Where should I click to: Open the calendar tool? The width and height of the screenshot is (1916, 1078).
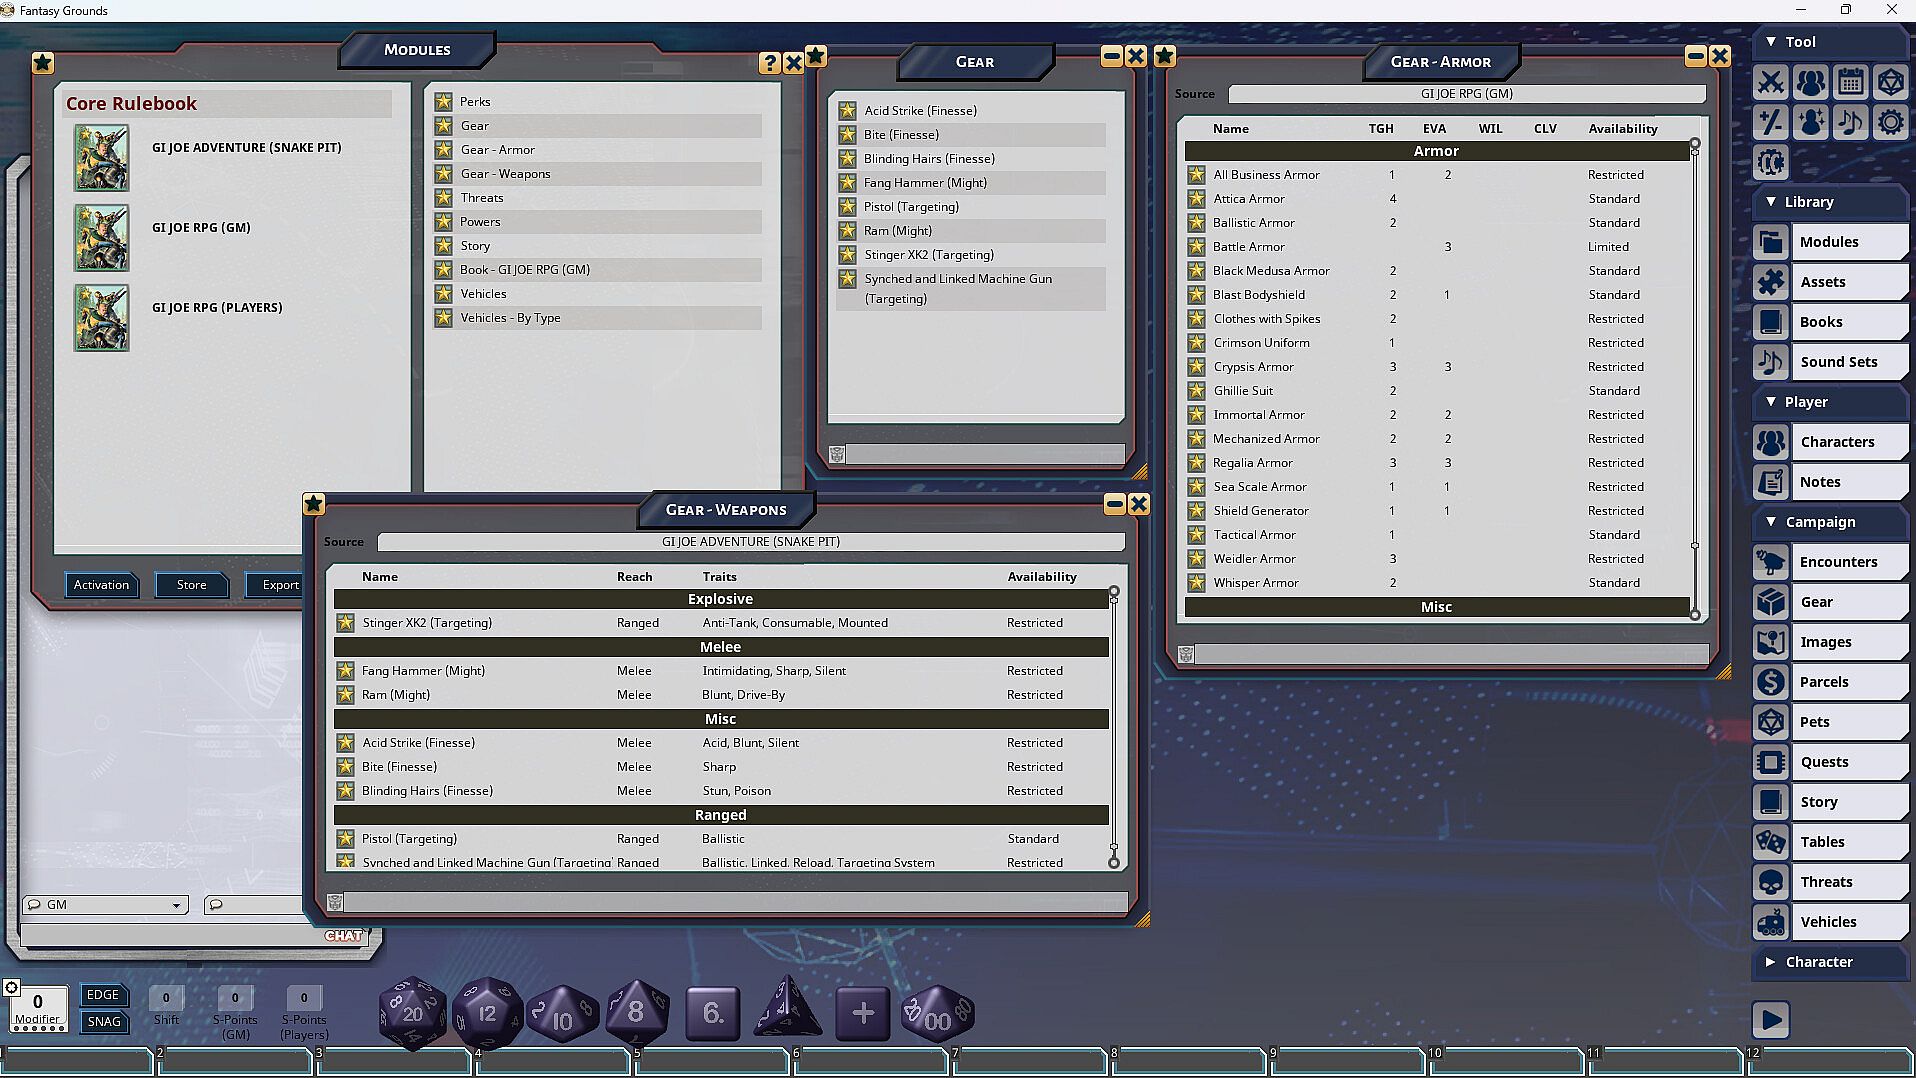coord(1850,82)
